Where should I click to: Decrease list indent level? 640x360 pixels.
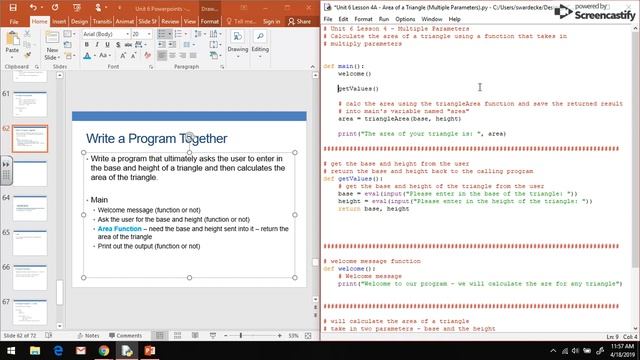click(x=162, y=44)
